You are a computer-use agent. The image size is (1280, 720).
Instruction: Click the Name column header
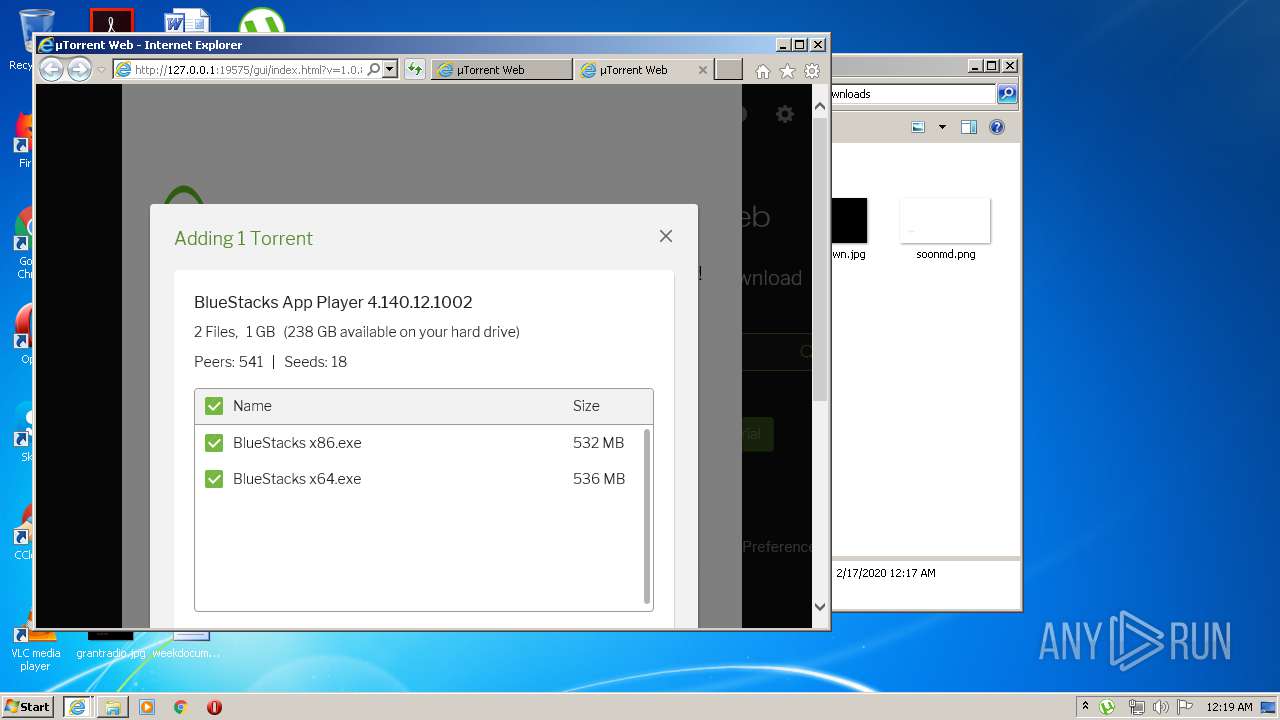point(252,406)
